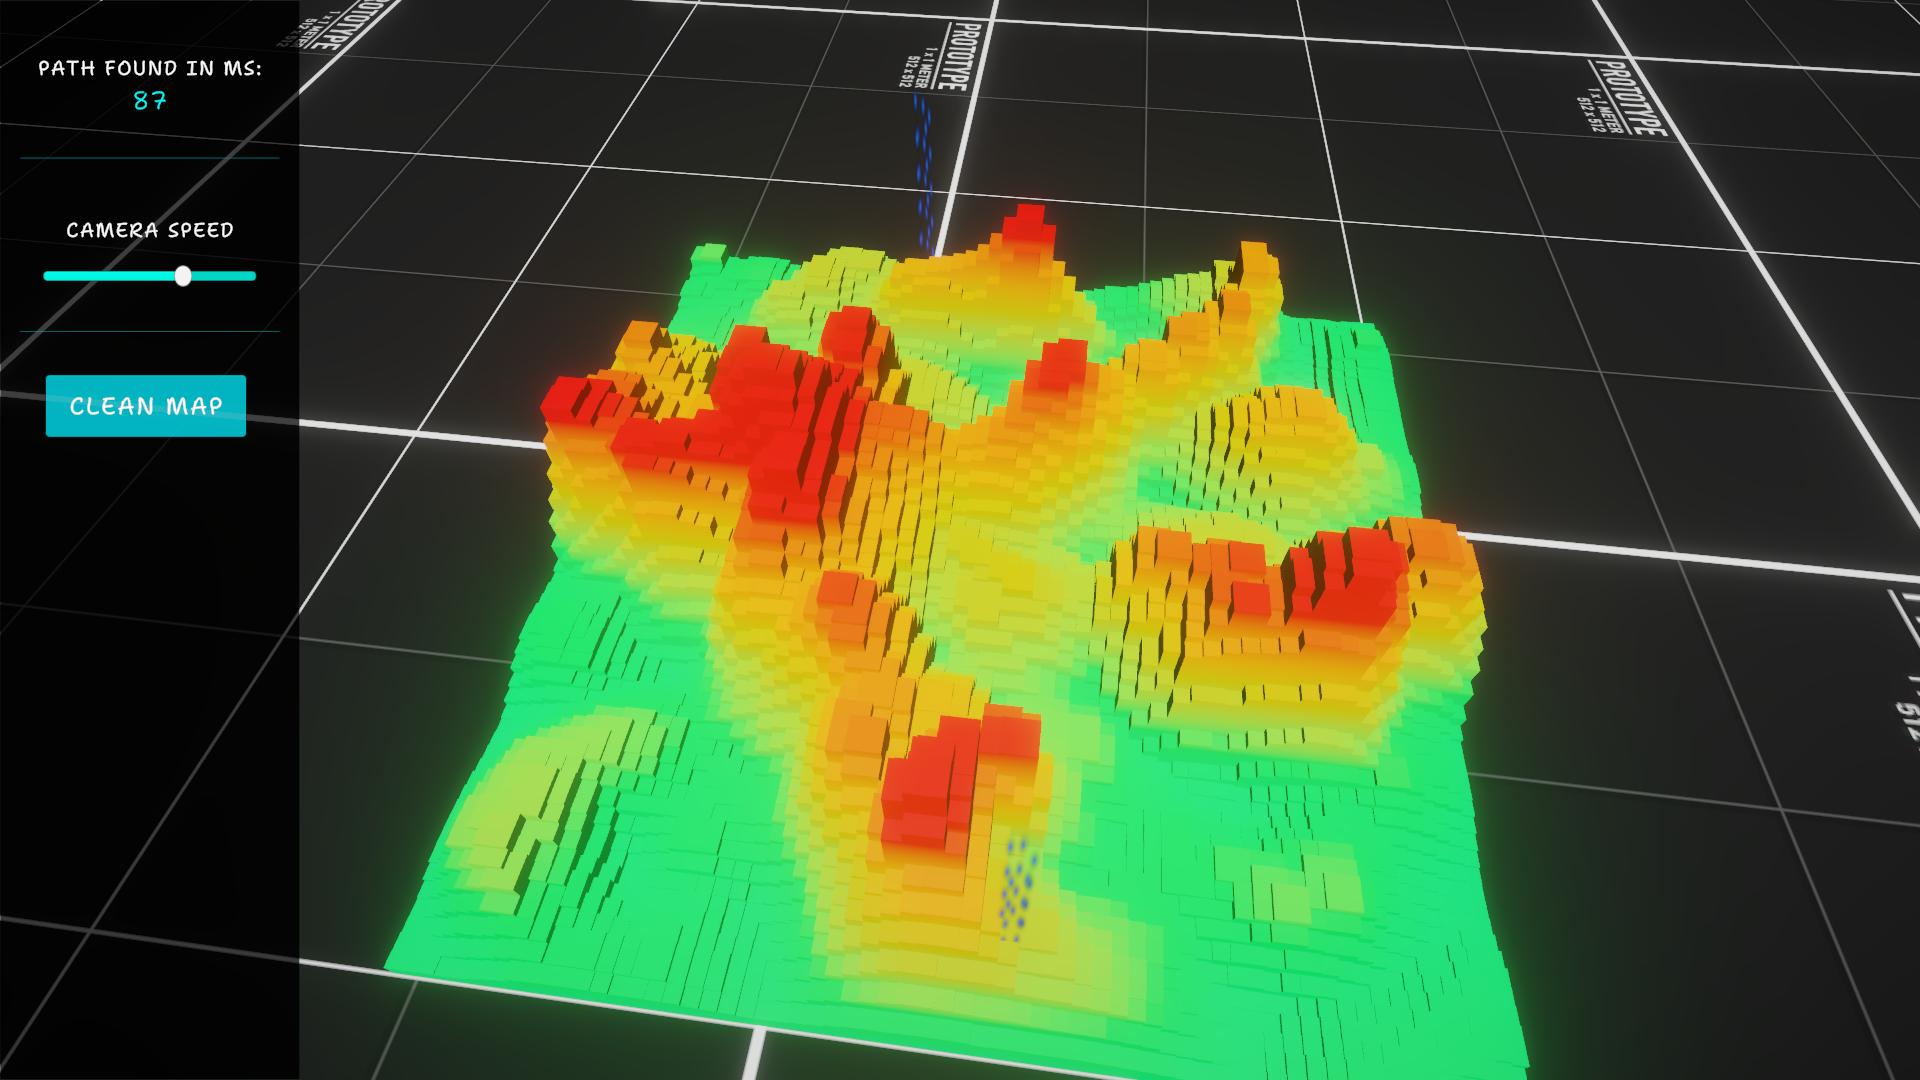Image resolution: width=1920 pixels, height=1080 pixels.
Task: Click the left end of camera speed track
Action: click(48, 276)
